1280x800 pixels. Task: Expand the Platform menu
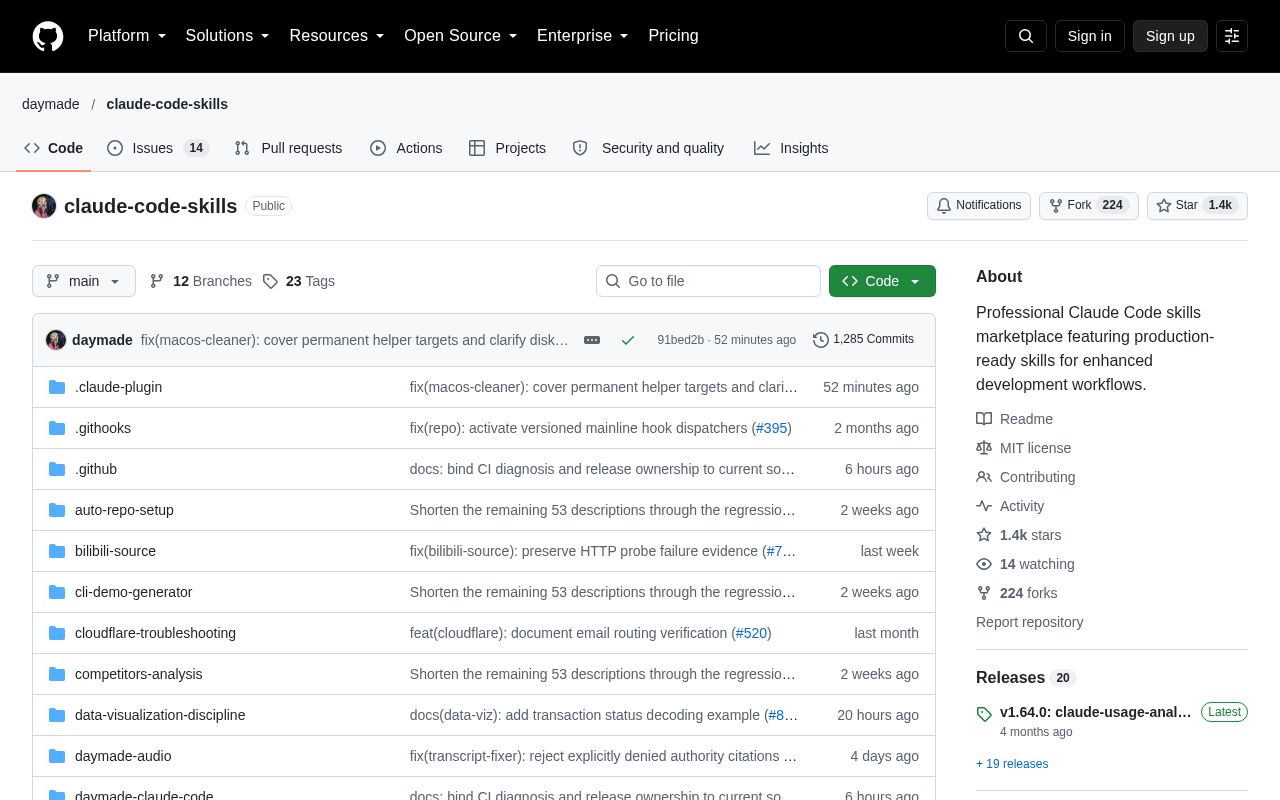click(127, 36)
